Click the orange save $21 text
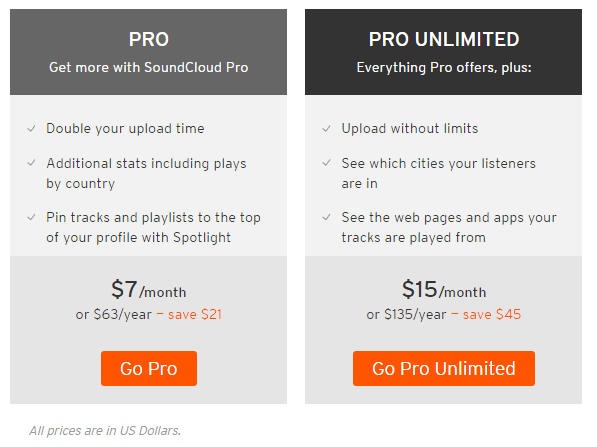This screenshot has height=447, width=597. [x=195, y=314]
